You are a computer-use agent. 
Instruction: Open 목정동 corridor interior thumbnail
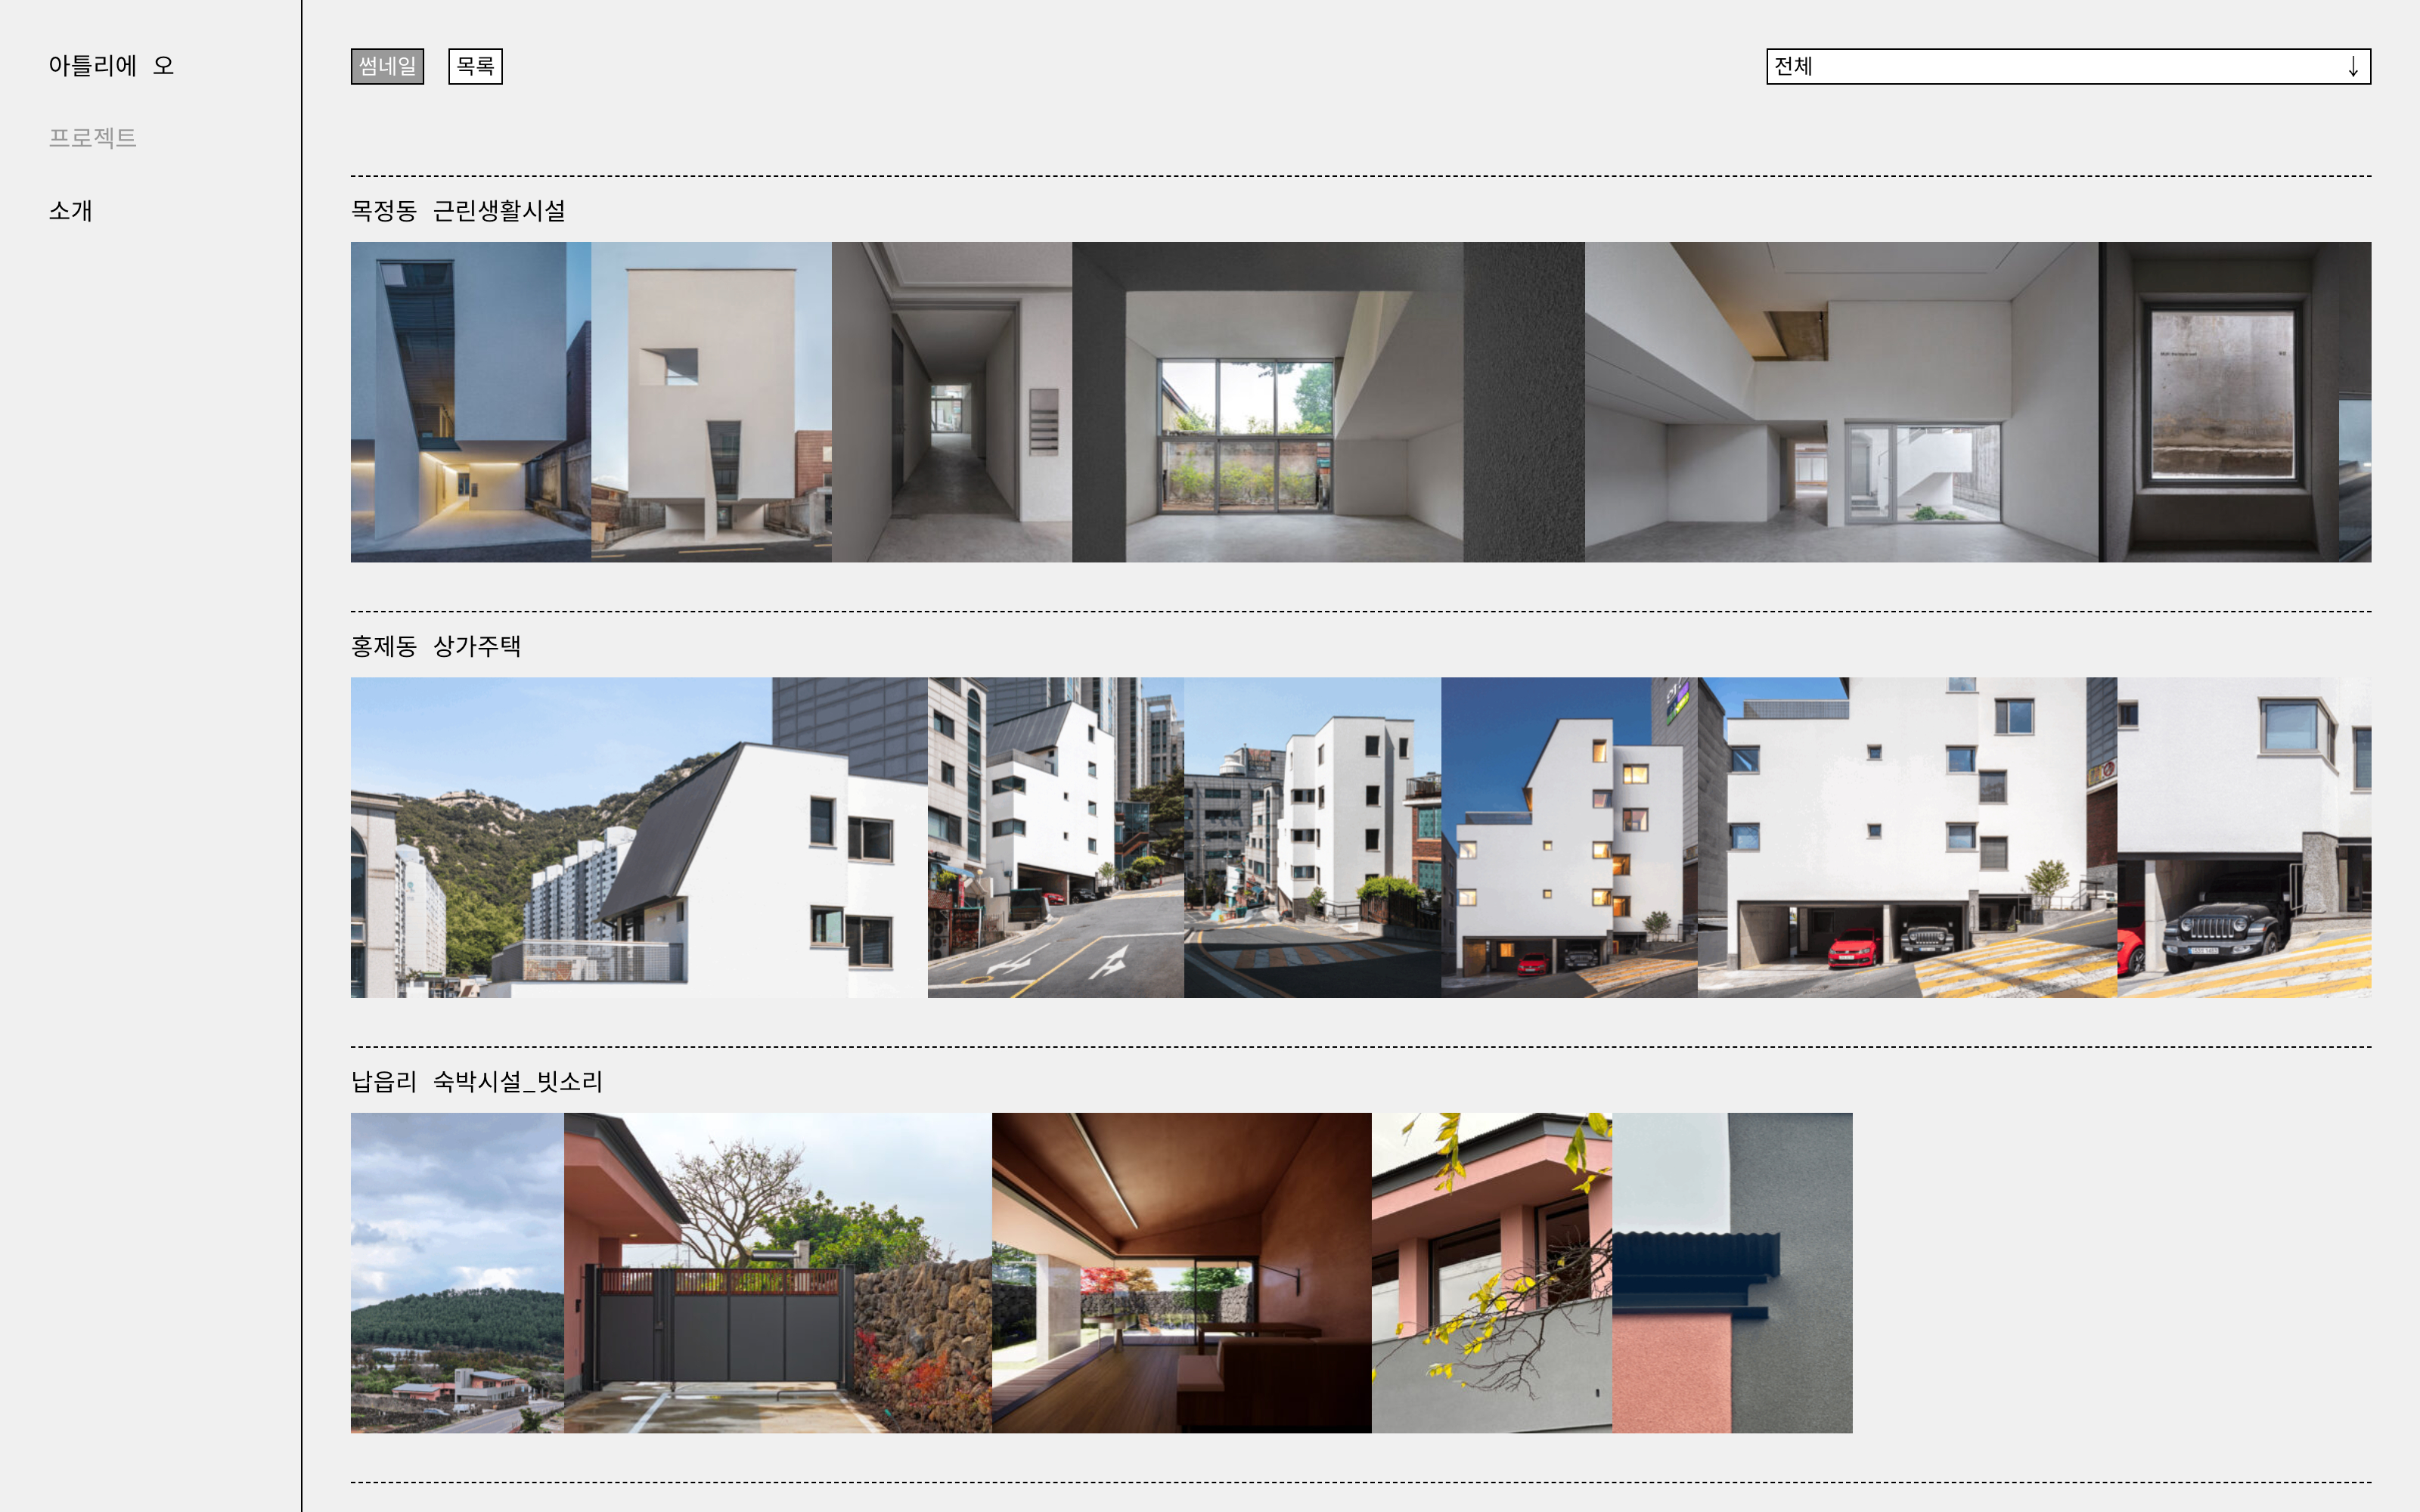click(x=951, y=402)
